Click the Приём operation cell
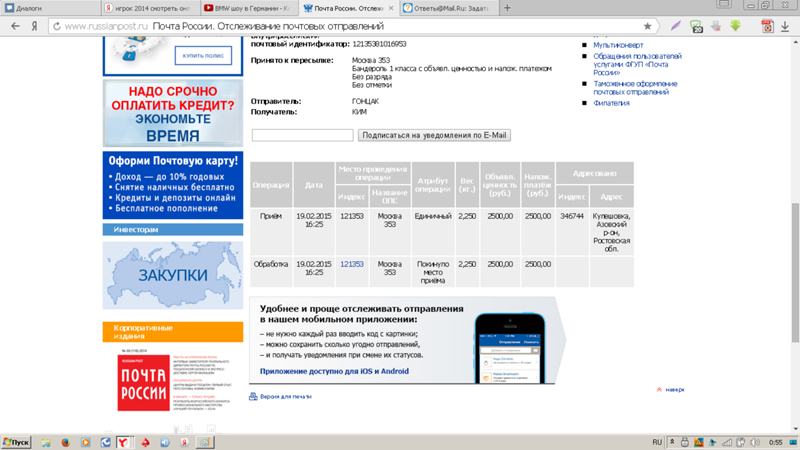The height and width of the screenshot is (450, 800). 271,232
